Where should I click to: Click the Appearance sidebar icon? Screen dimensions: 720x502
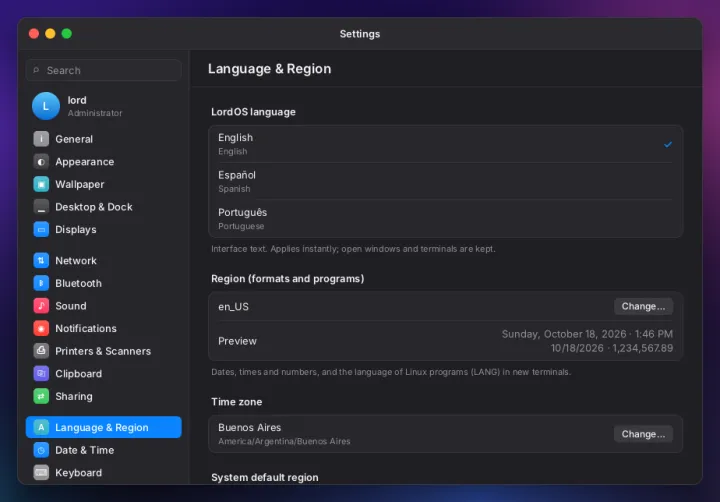[41, 162]
